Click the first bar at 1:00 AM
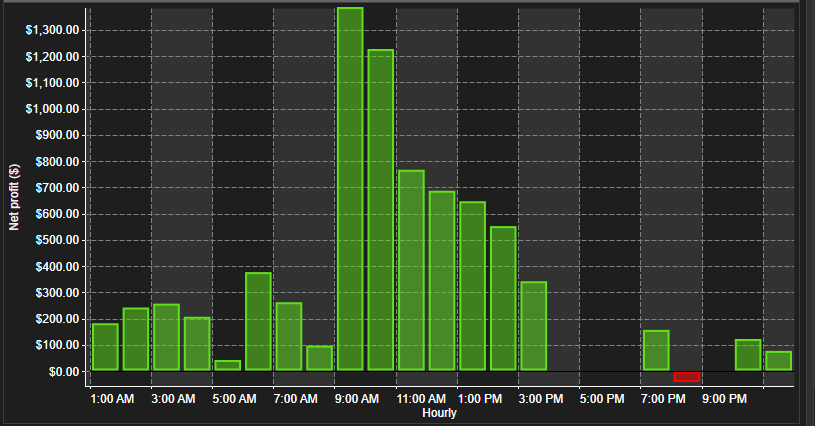The width and height of the screenshot is (815, 426). (x=106, y=347)
